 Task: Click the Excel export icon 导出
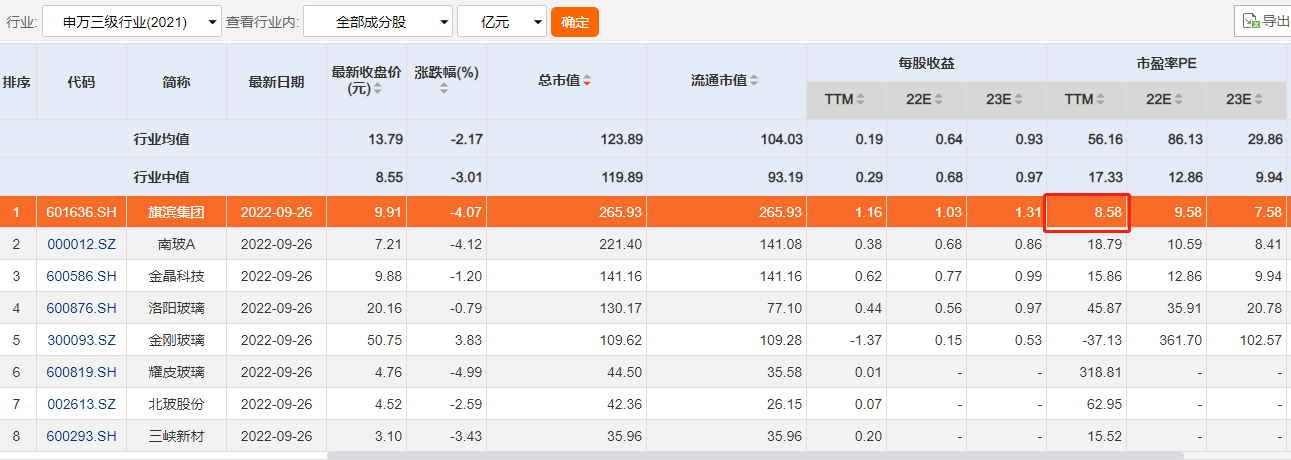point(1264,21)
